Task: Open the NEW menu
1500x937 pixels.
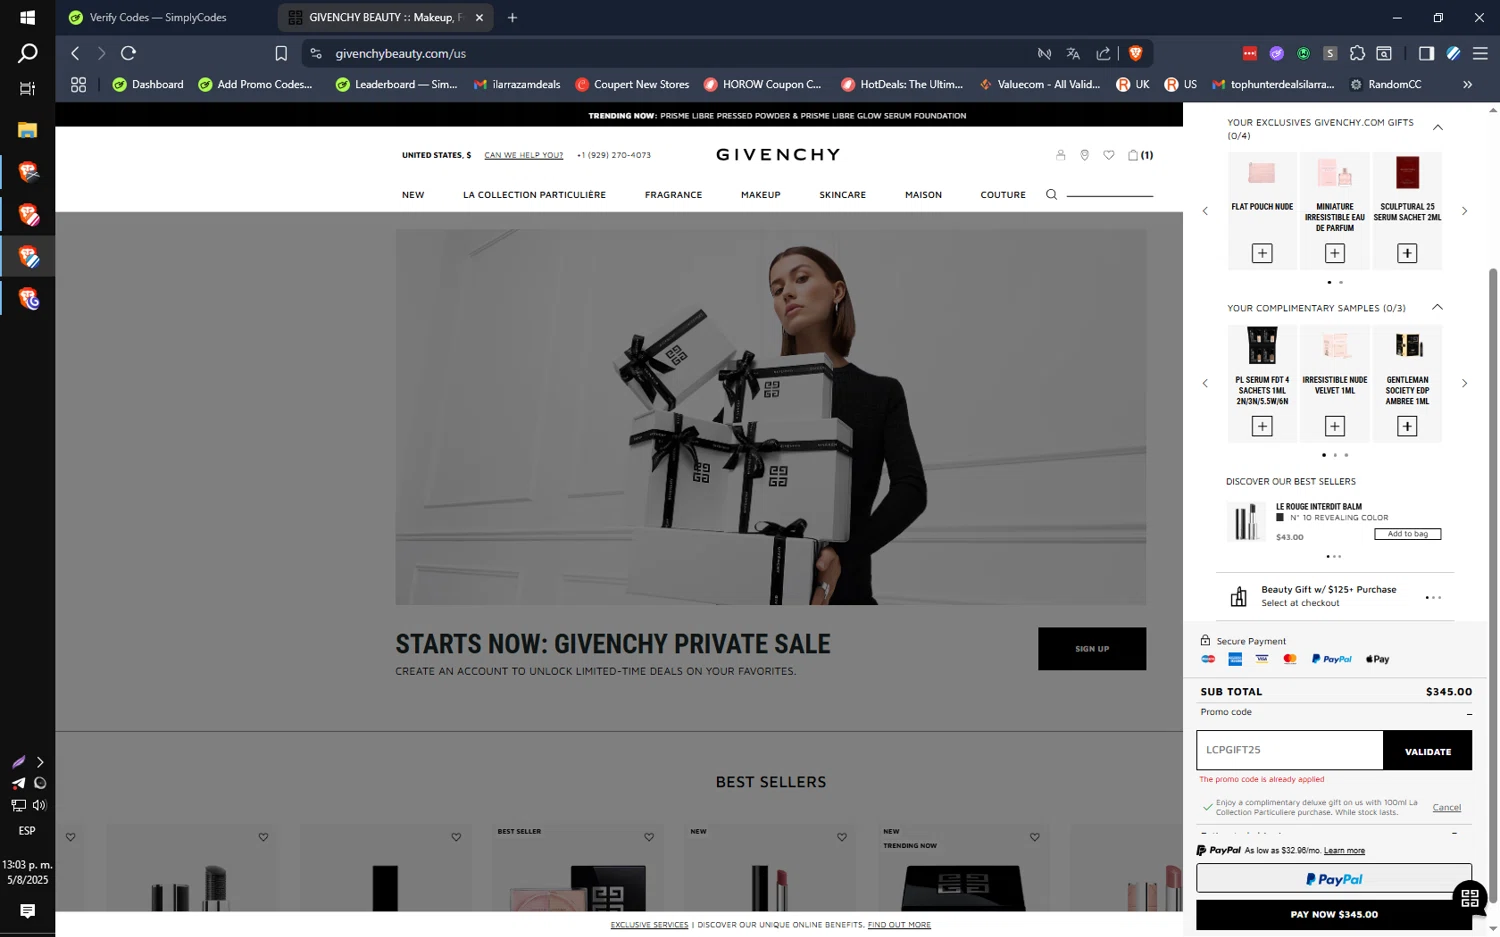Action: click(x=413, y=195)
